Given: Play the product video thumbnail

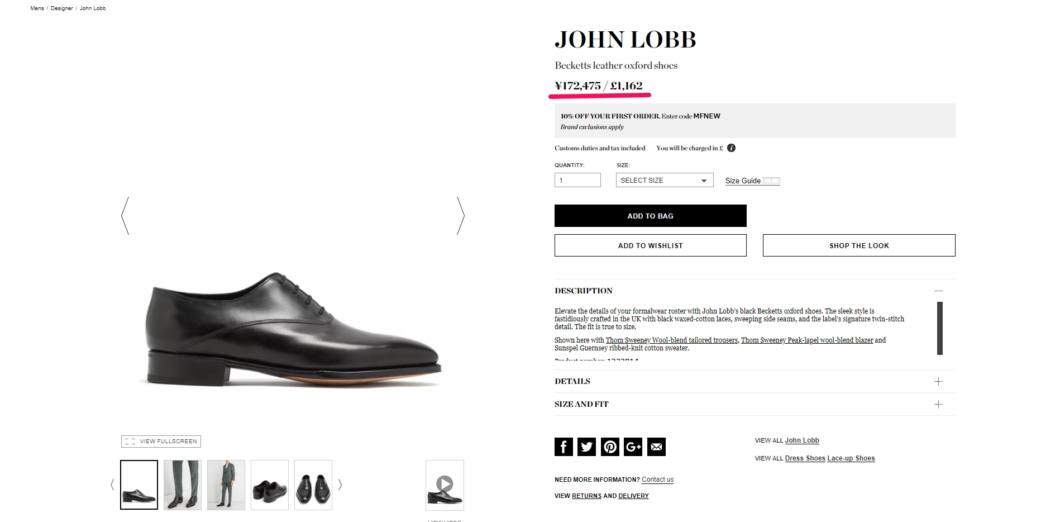Looking at the screenshot, I should click(x=444, y=485).
